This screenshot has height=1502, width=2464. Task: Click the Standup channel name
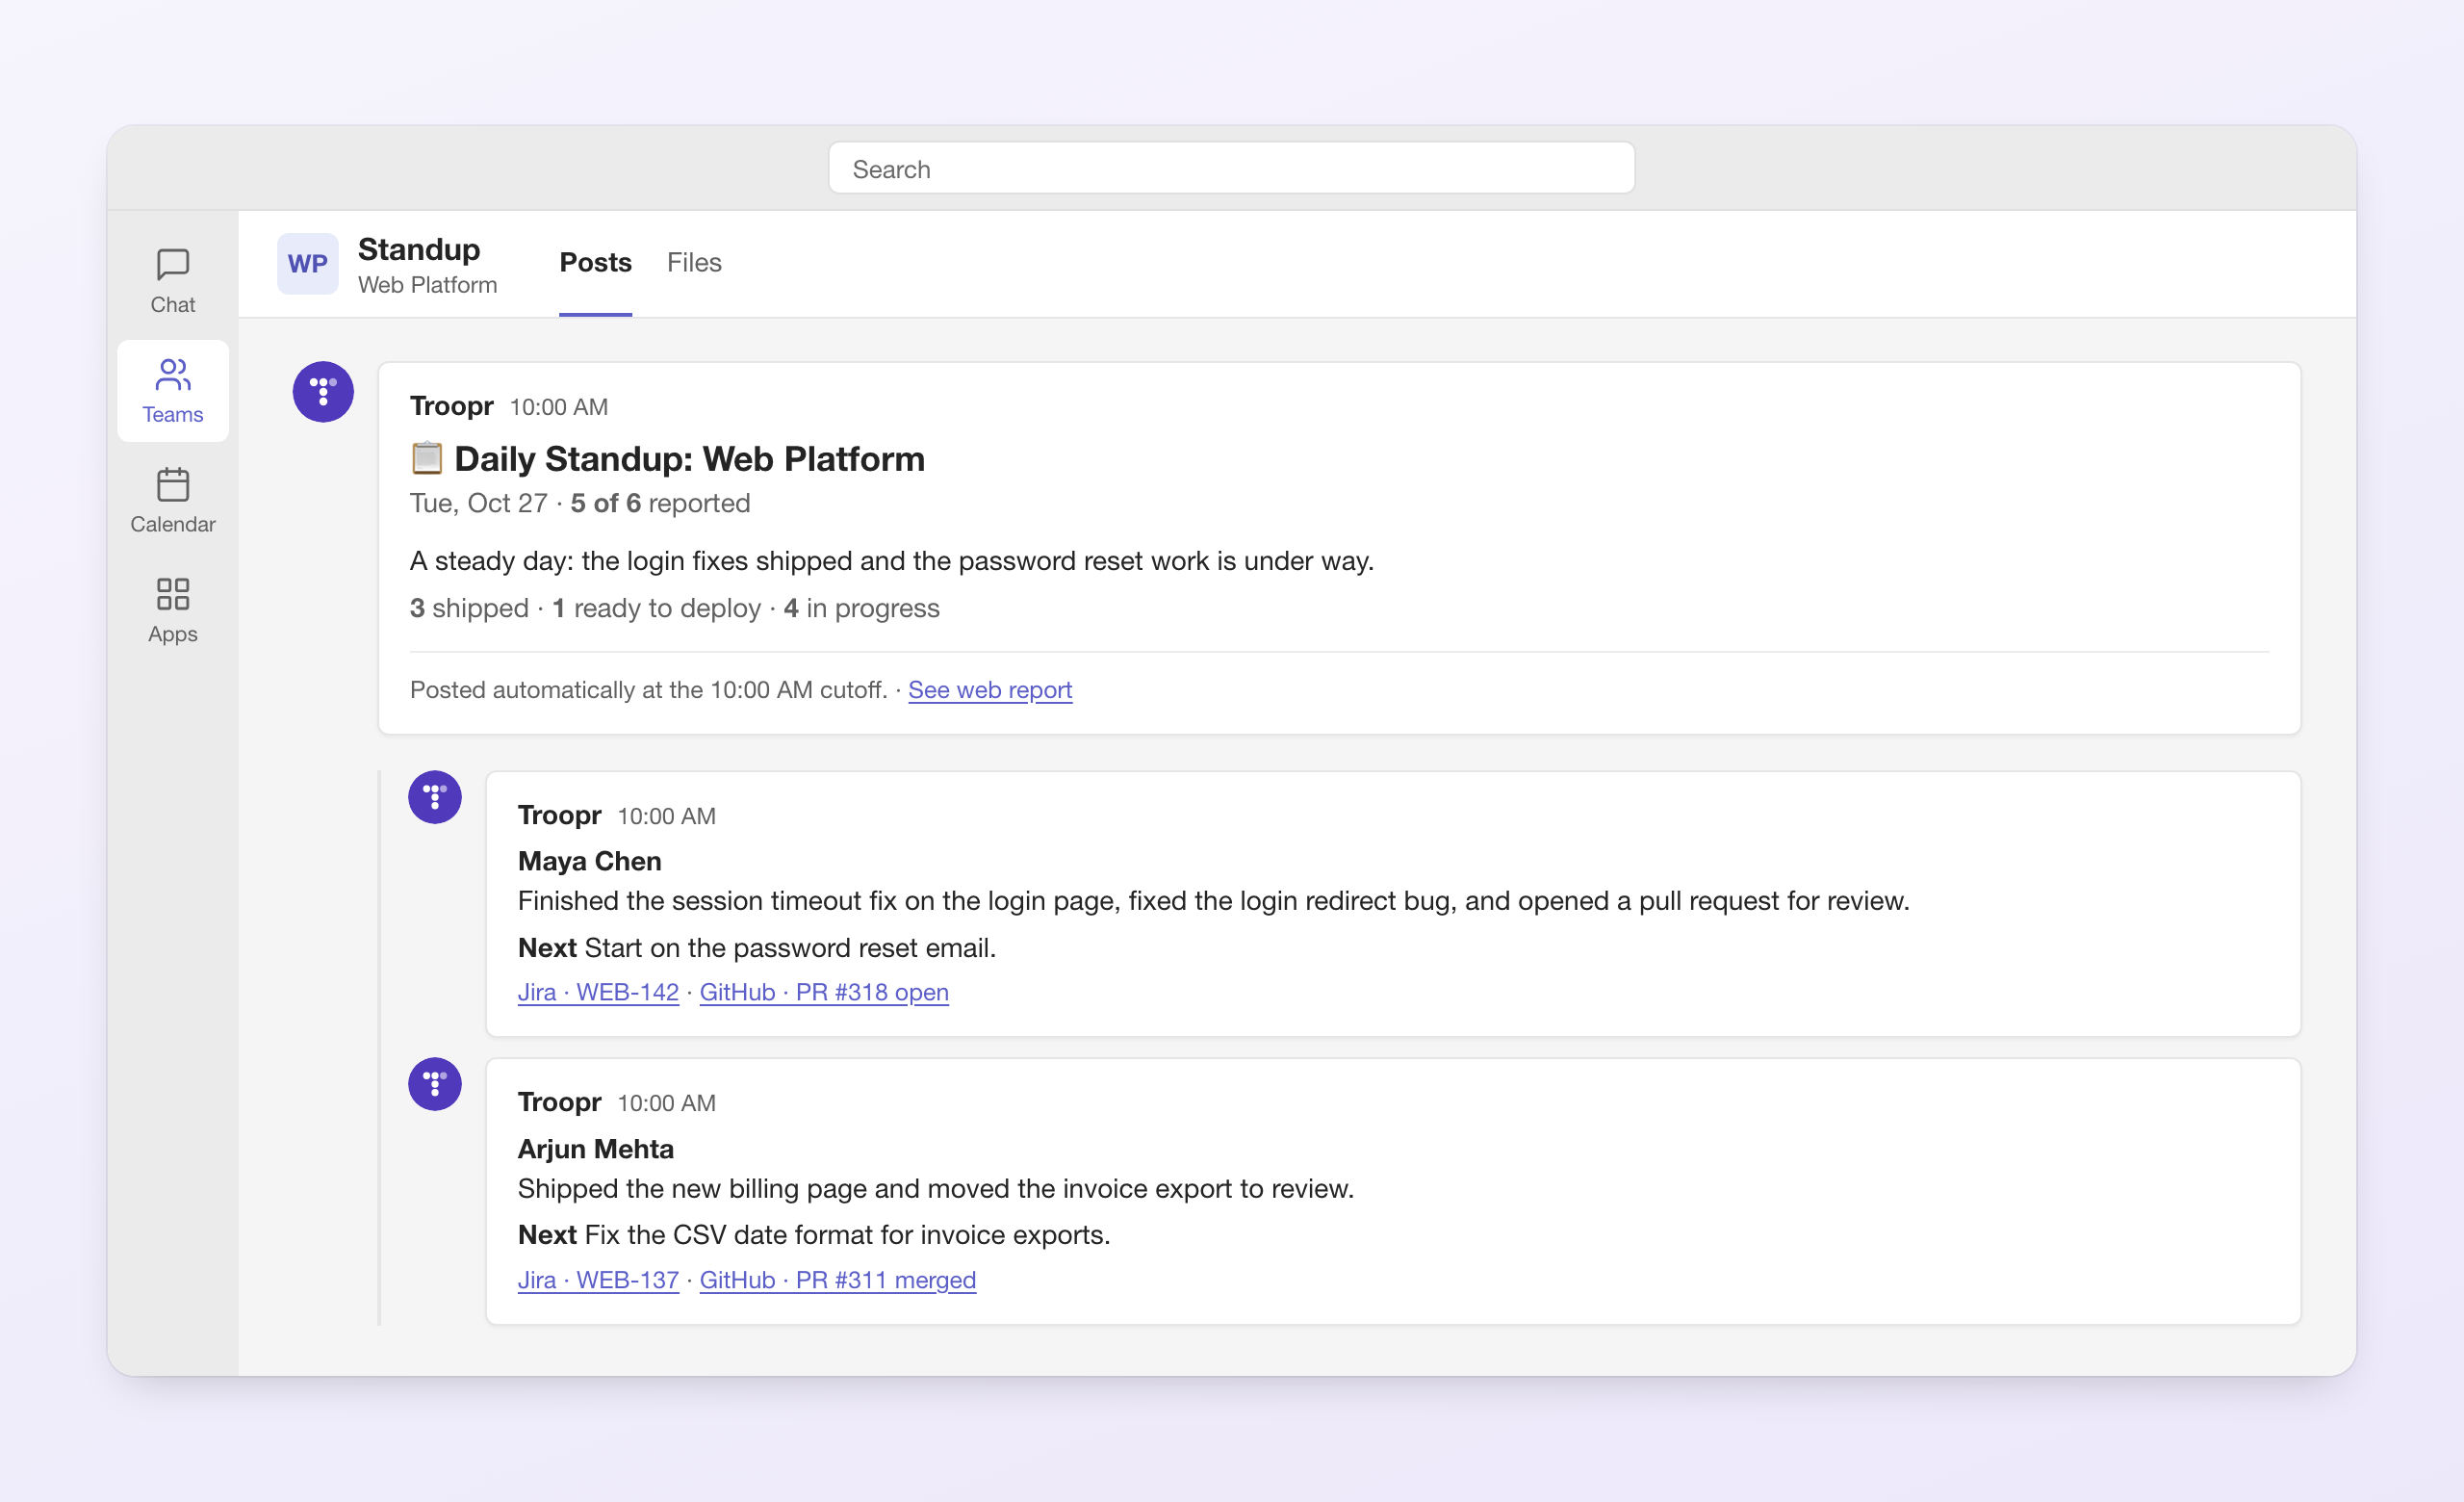(x=419, y=249)
